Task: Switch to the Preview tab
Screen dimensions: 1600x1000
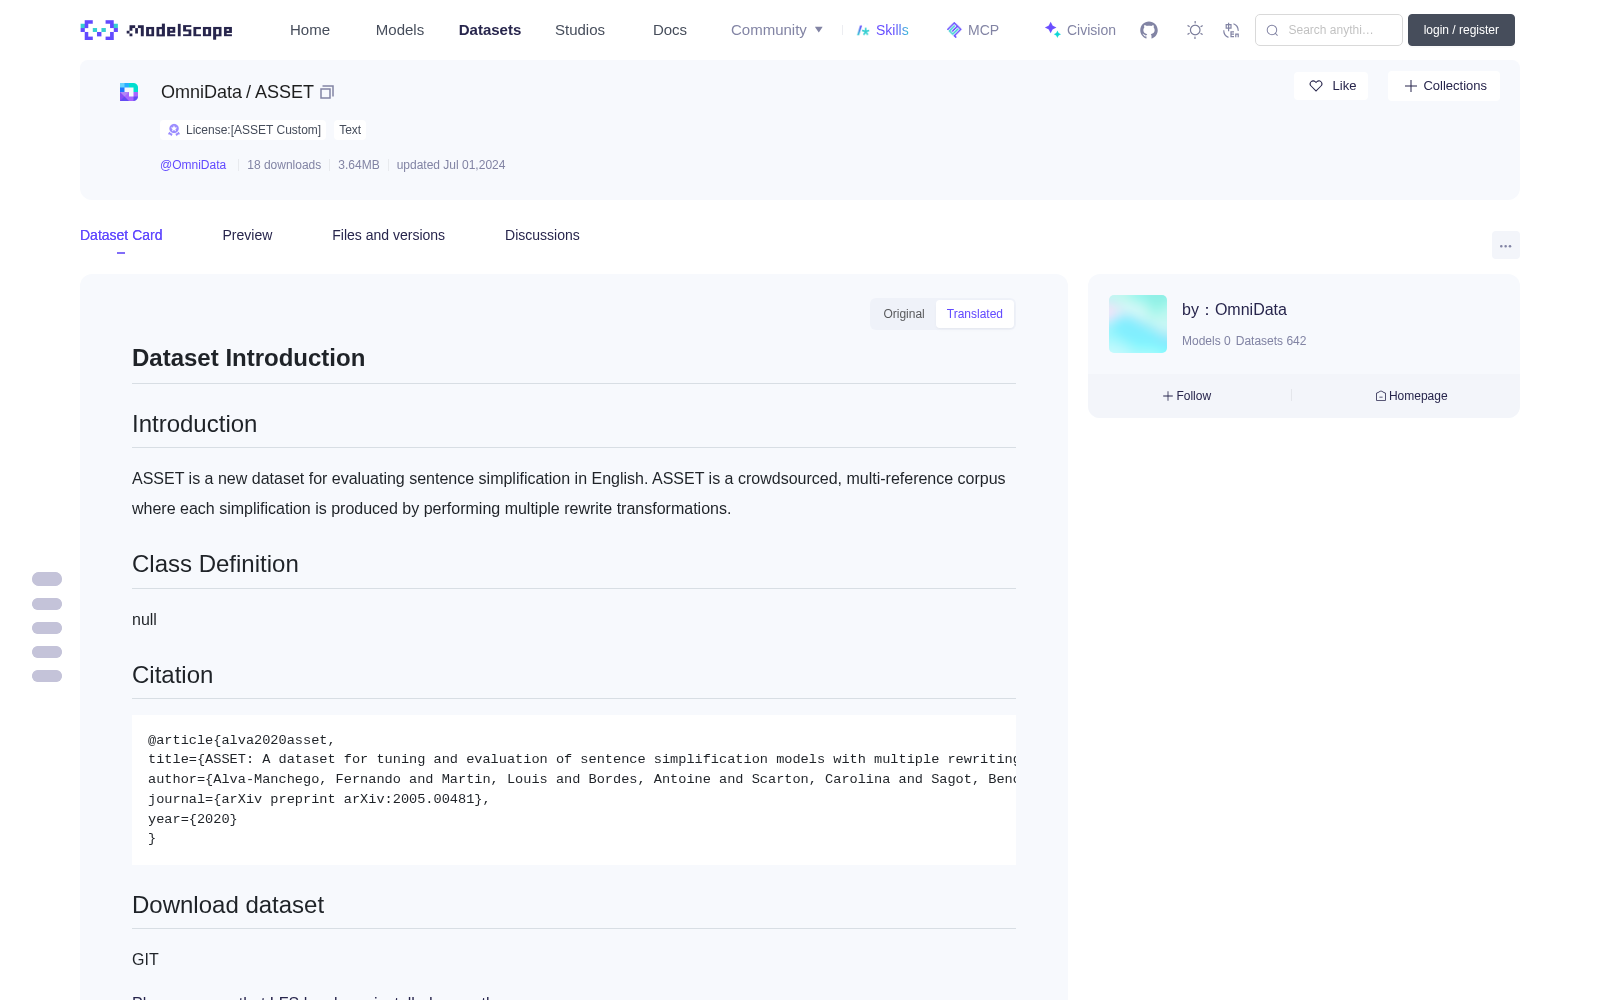Action: (x=247, y=235)
